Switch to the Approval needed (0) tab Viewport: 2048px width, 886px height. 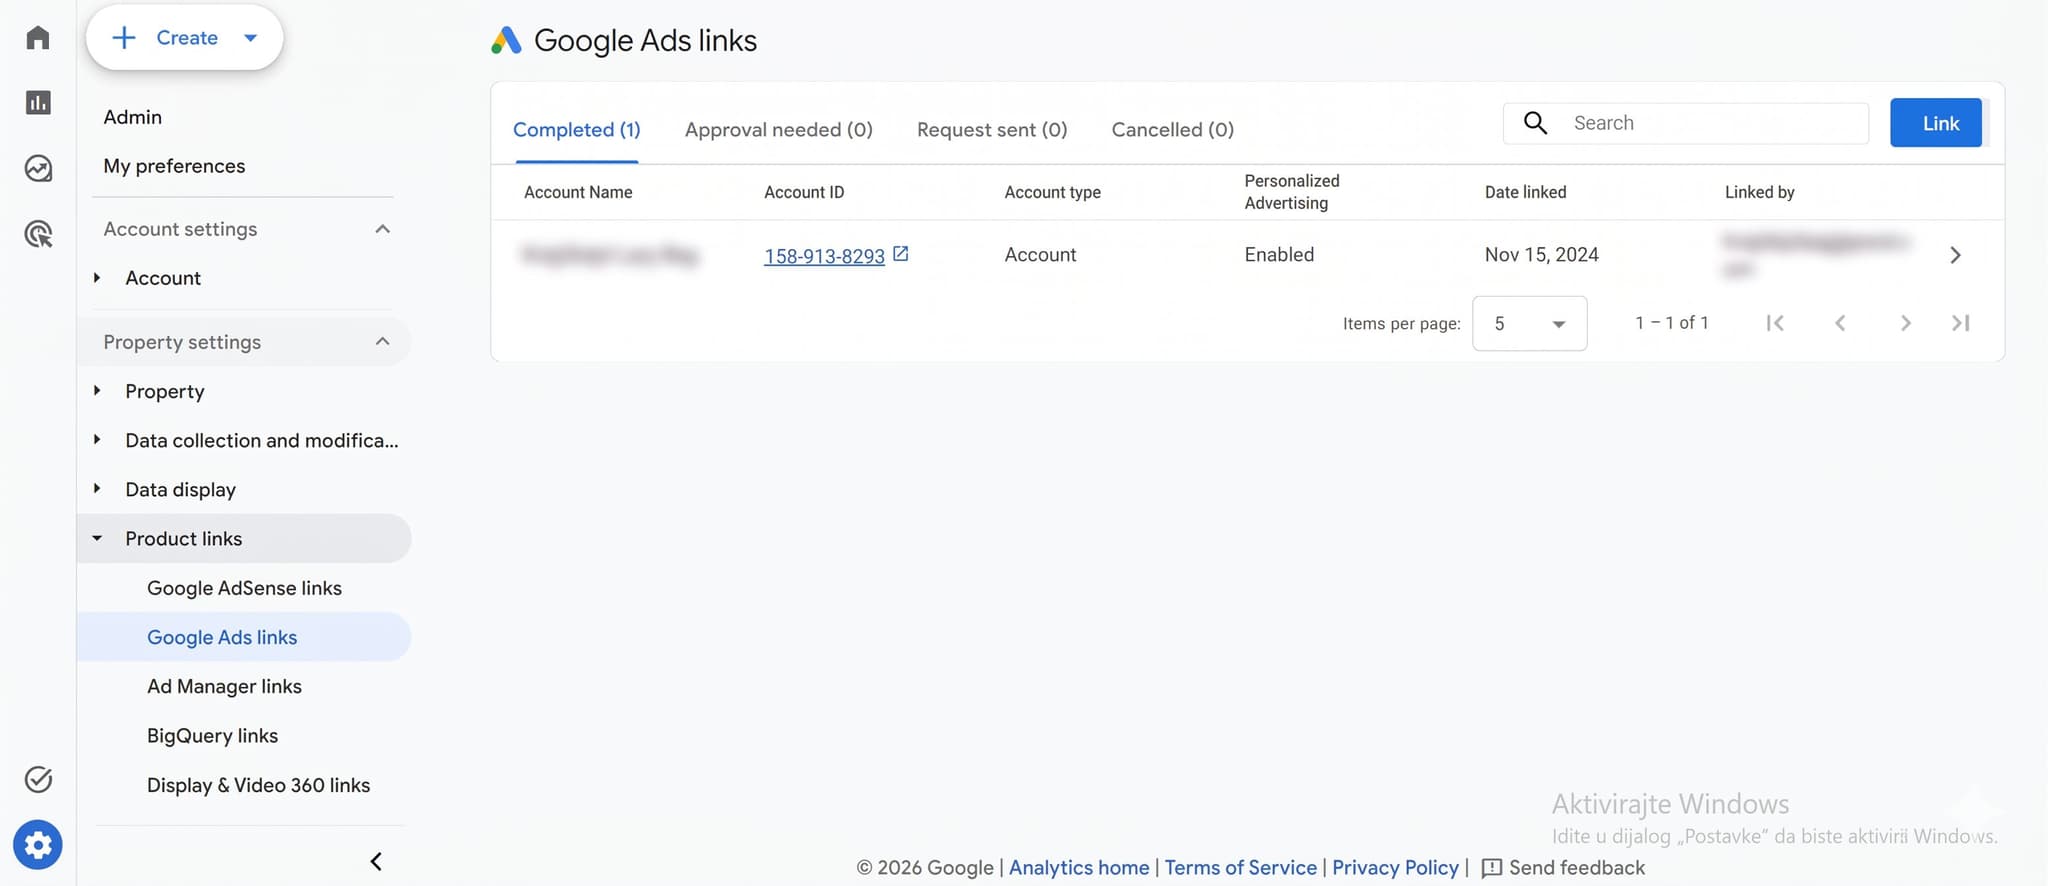[779, 130]
